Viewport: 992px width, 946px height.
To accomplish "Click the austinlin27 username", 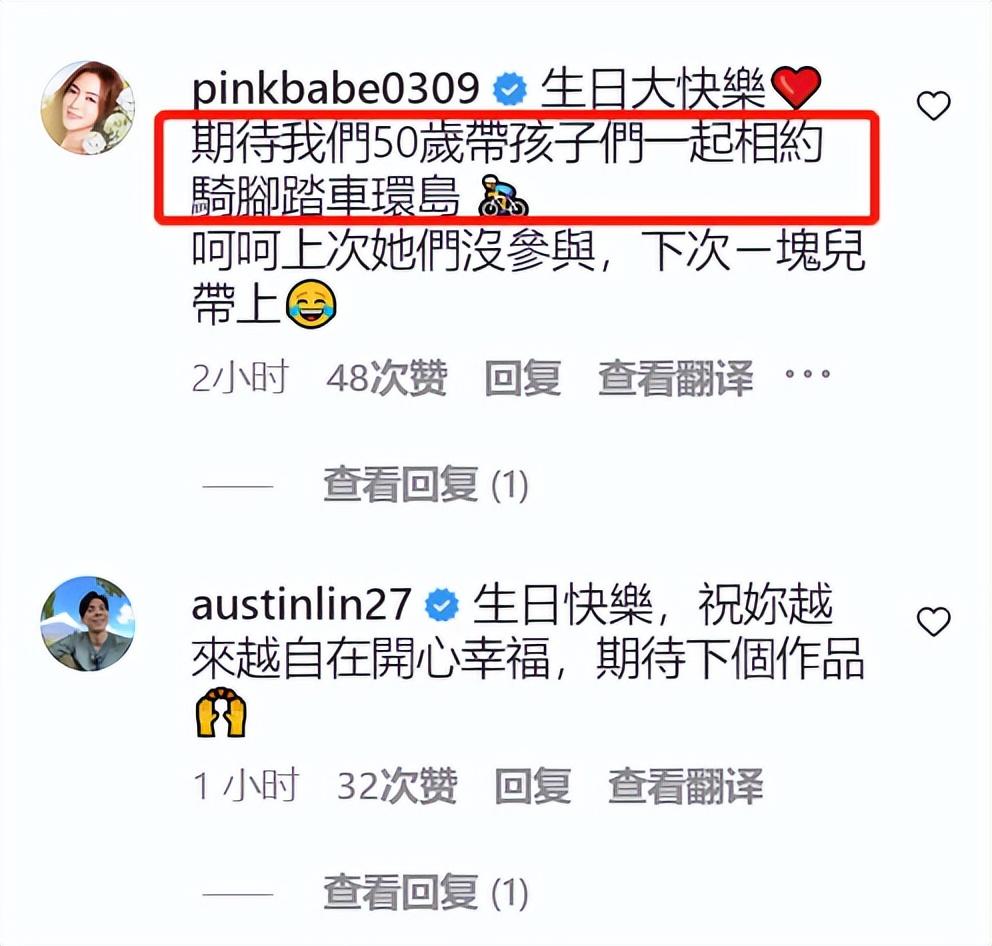I will point(301,603).
